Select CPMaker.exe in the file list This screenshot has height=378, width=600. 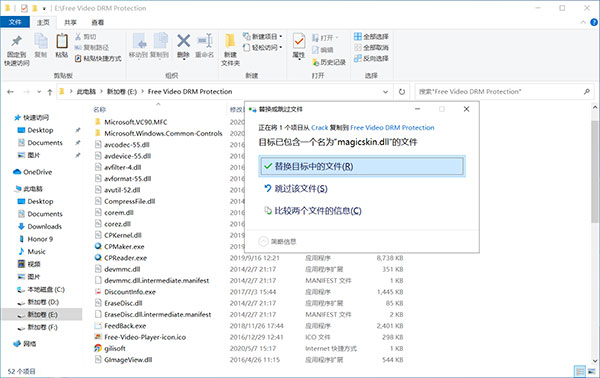click(x=124, y=246)
